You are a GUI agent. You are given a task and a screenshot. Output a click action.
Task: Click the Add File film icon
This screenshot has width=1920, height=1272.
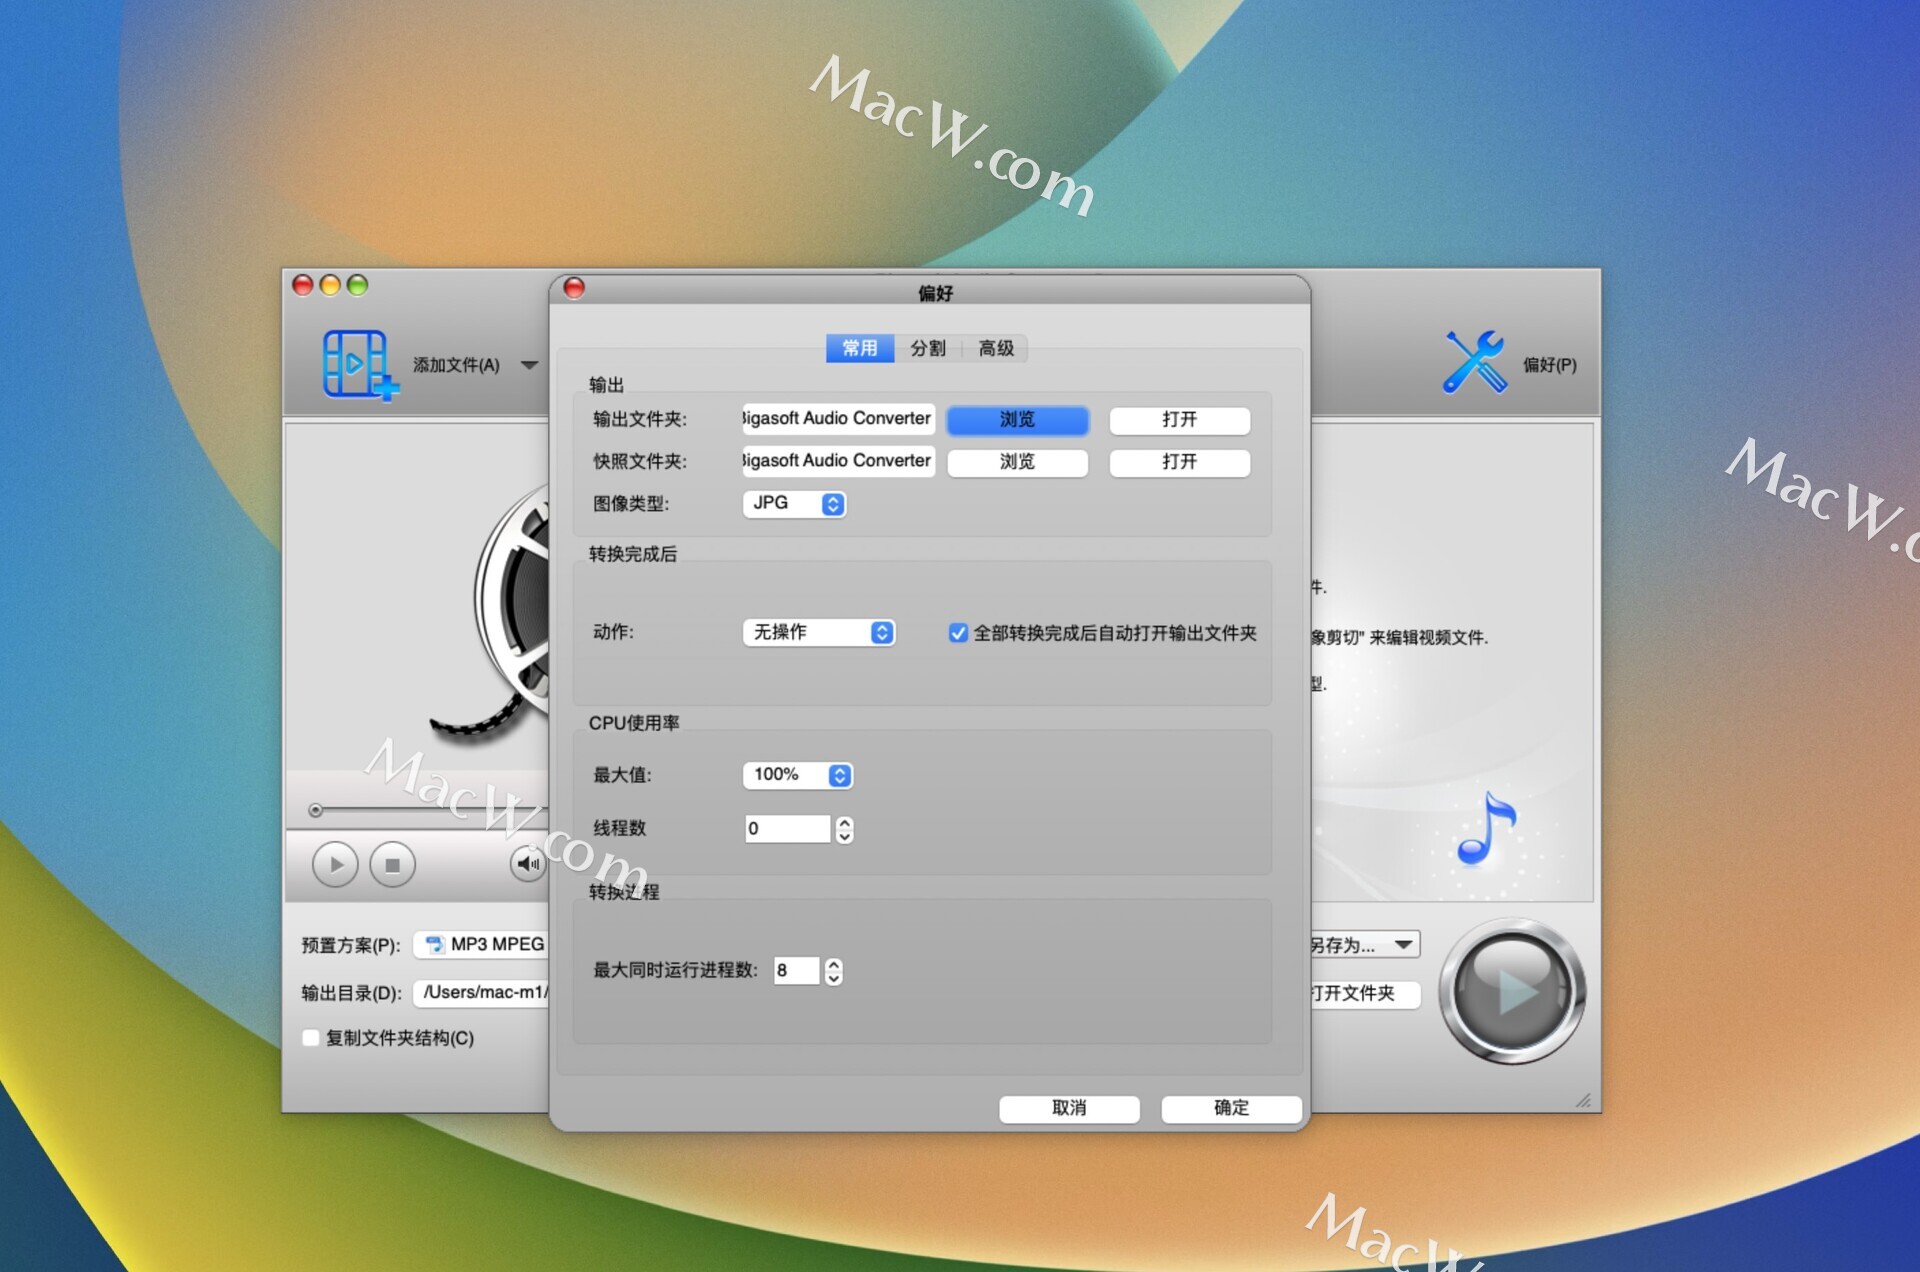360,365
